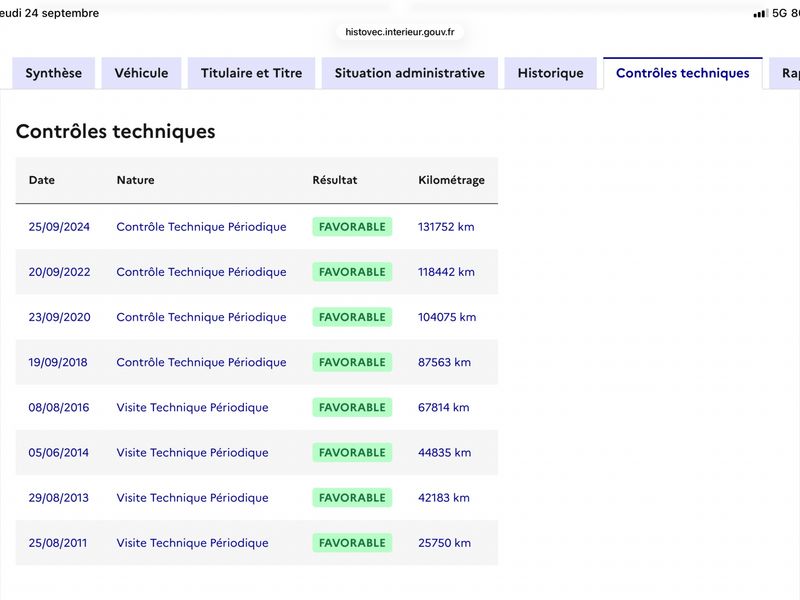Select the Contrôles techniques tab
This screenshot has height=600, width=800.
pyautogui.click(x=683, y=73)
